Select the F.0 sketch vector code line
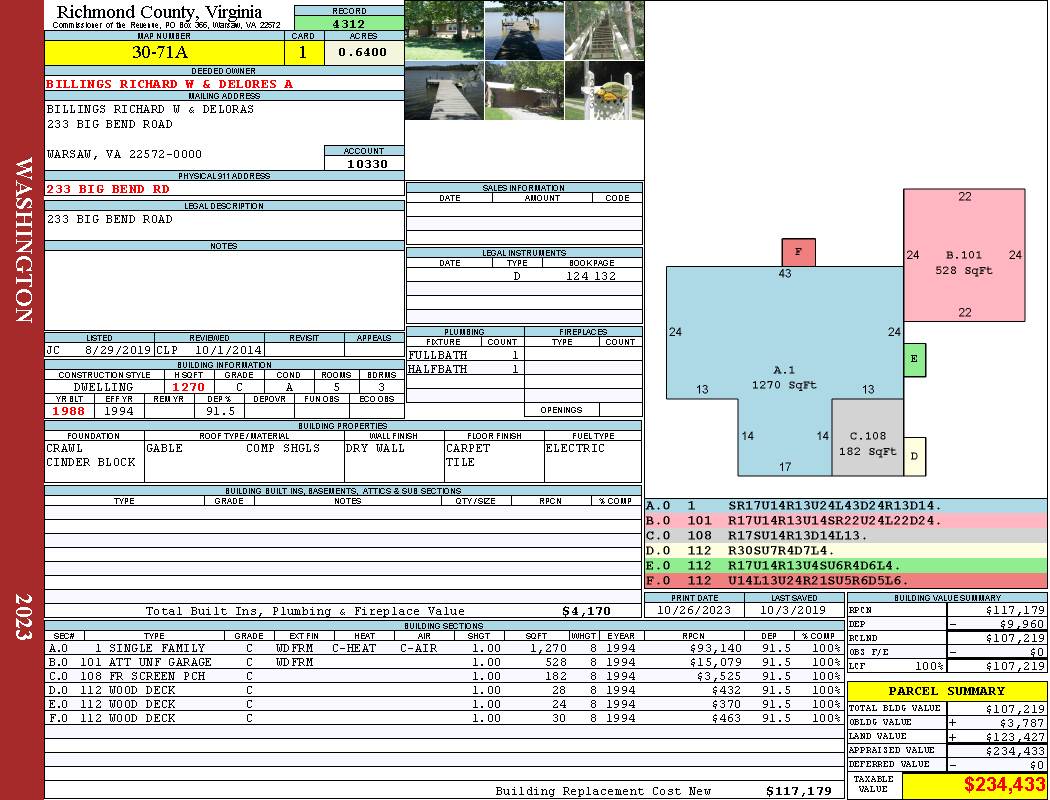 [x=846, y=580]
